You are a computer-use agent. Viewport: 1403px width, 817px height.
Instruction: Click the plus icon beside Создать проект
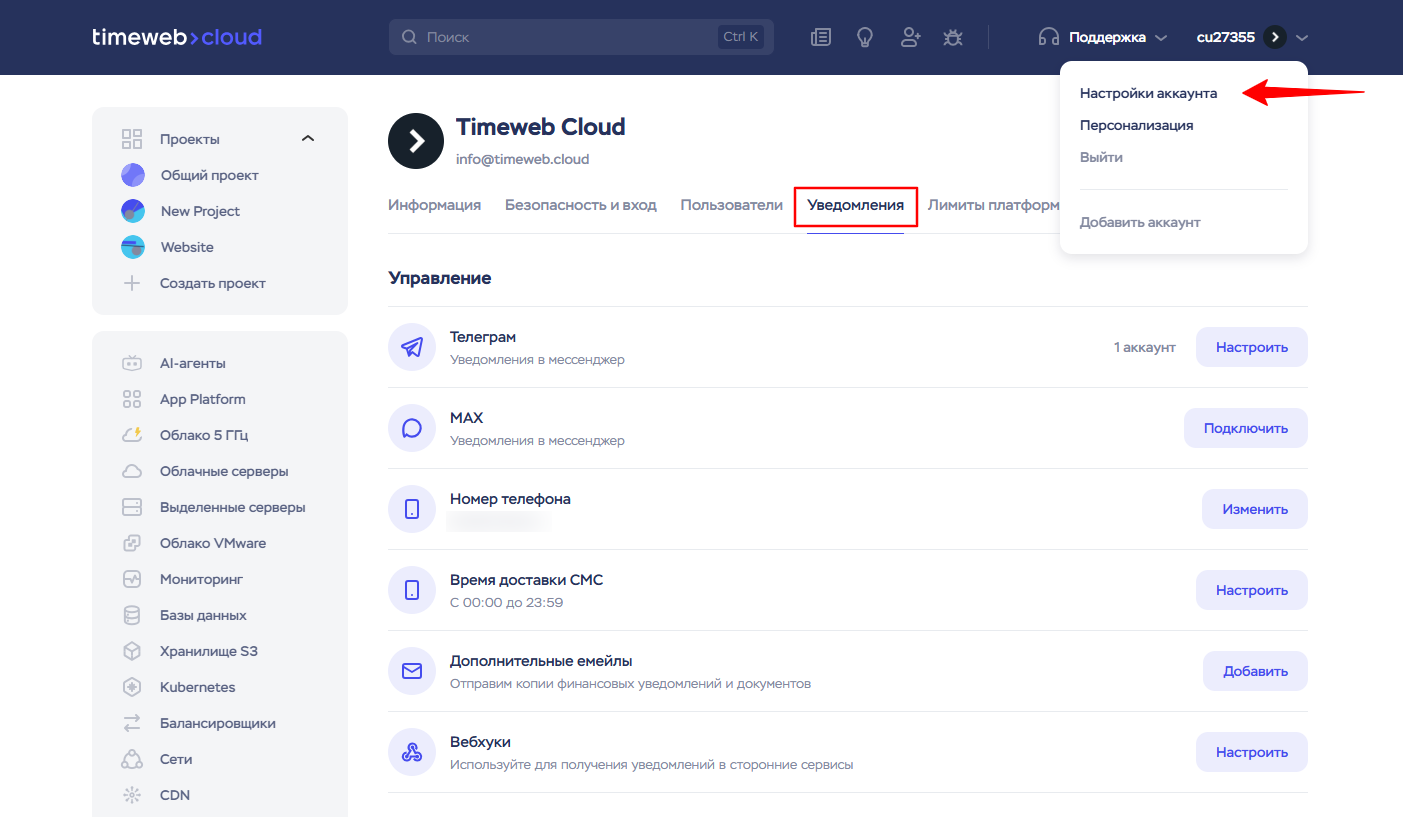click(x=132, y=283)
